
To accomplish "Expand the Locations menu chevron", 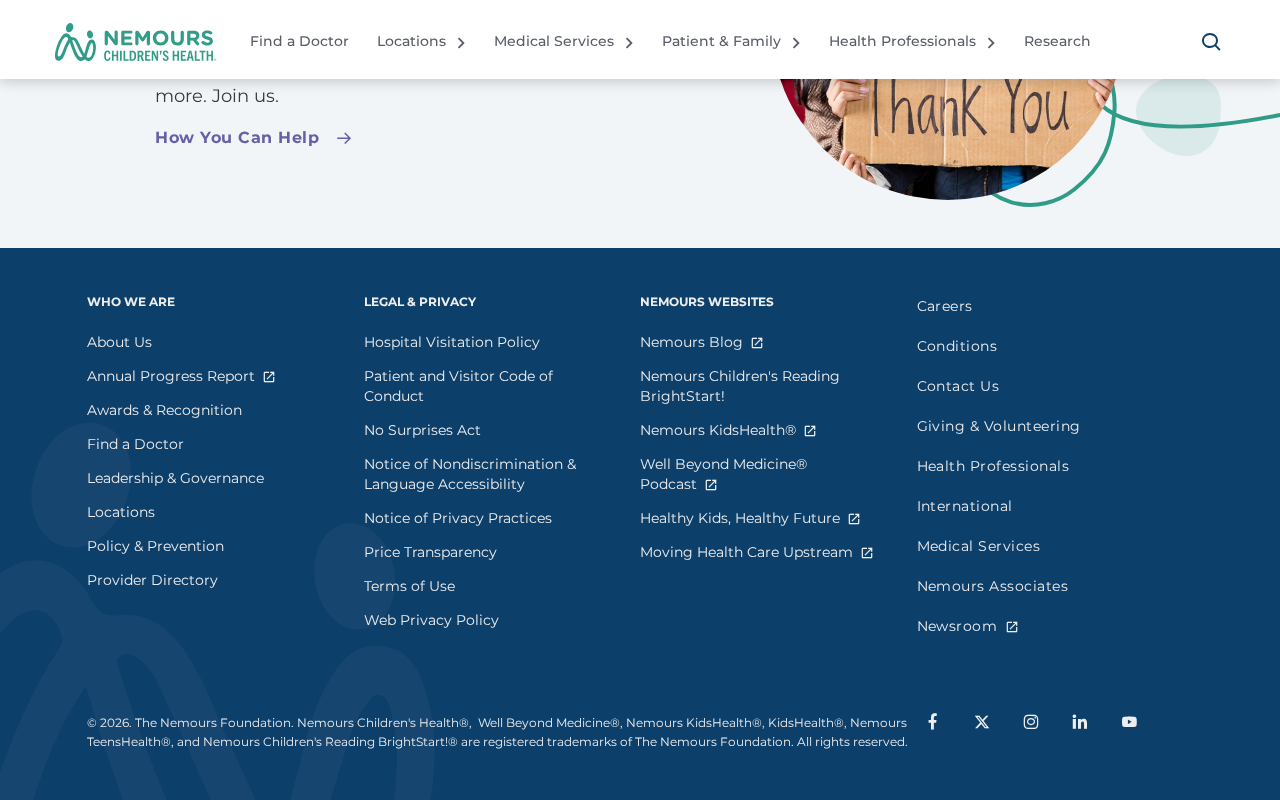I will pyautogui.click(x=461, y=43).
